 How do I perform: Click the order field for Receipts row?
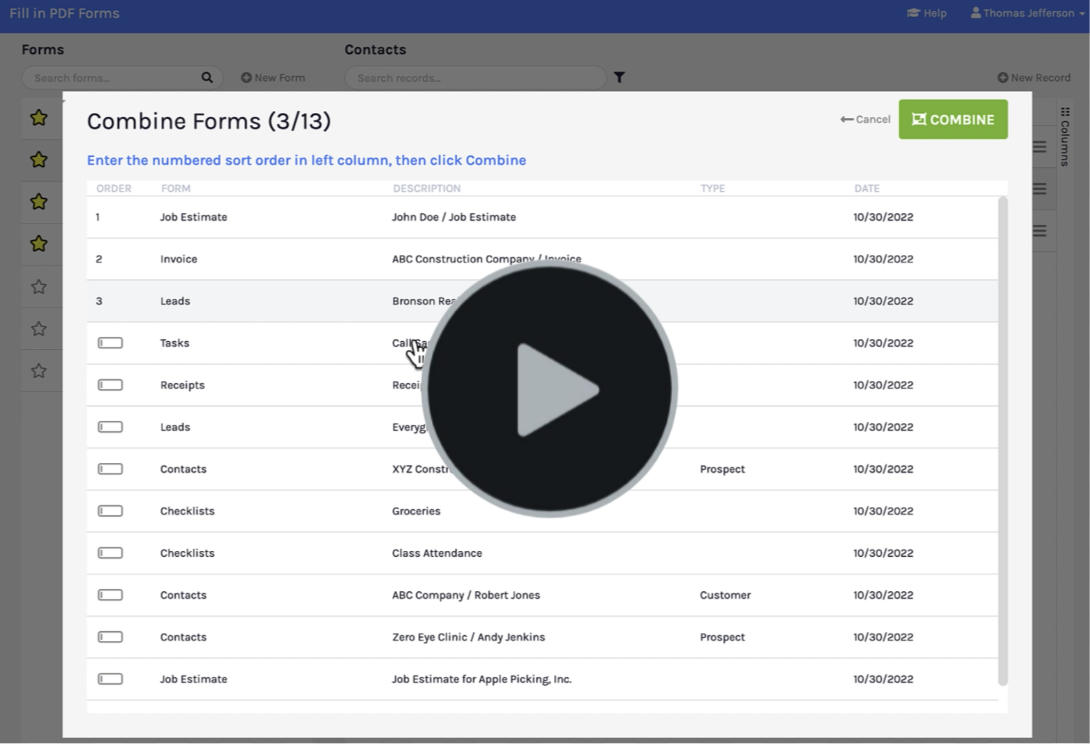[x=110, y=385]
